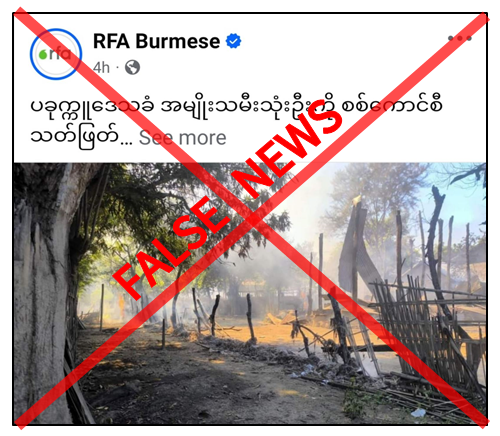Expand post text with See more
Viewport: 500px width, 436px height.
pos(182,138)
